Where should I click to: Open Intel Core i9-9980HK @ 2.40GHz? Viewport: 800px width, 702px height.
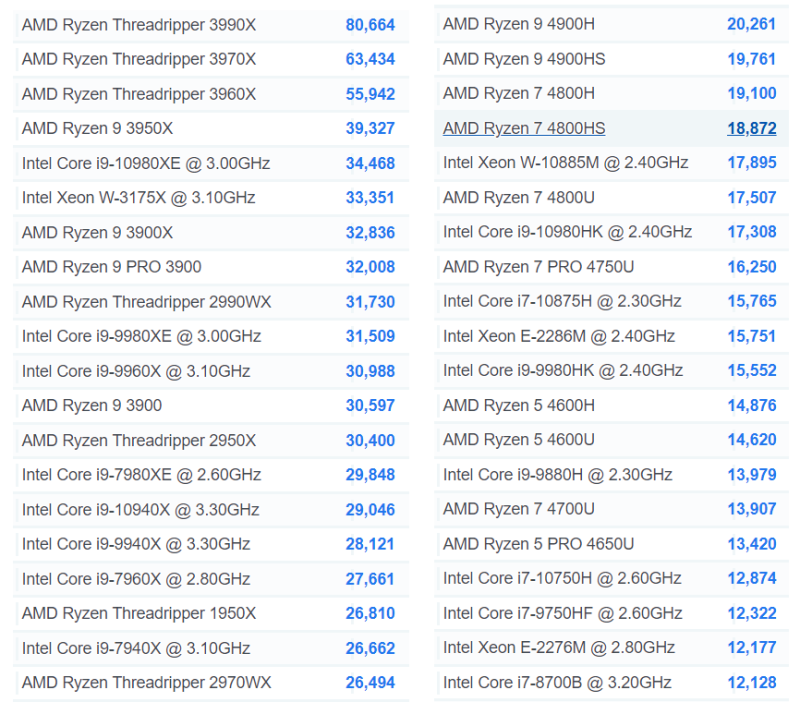coord(563,370)
